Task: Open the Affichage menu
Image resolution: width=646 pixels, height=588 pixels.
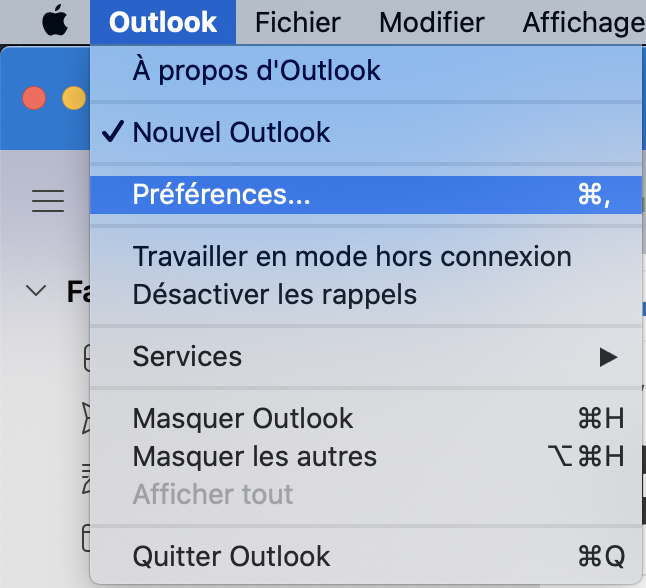Action: tap(584, 22)
